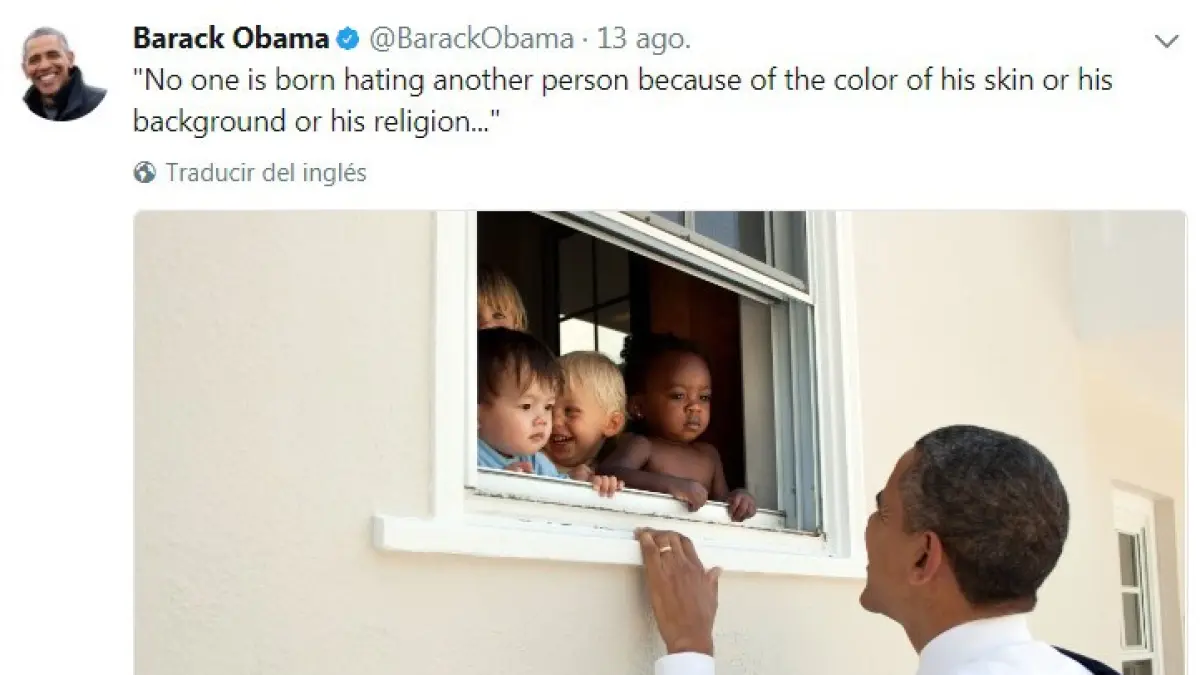The image size is (1200, 675).
Task: Open the tweet's attached photo
Action: click(660, 442)
